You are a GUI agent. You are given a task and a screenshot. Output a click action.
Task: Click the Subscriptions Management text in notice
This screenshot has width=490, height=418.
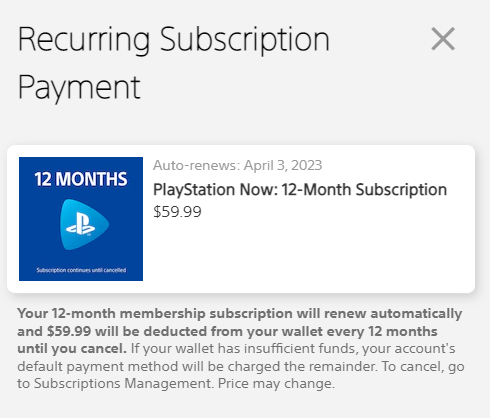click(123, 384)
